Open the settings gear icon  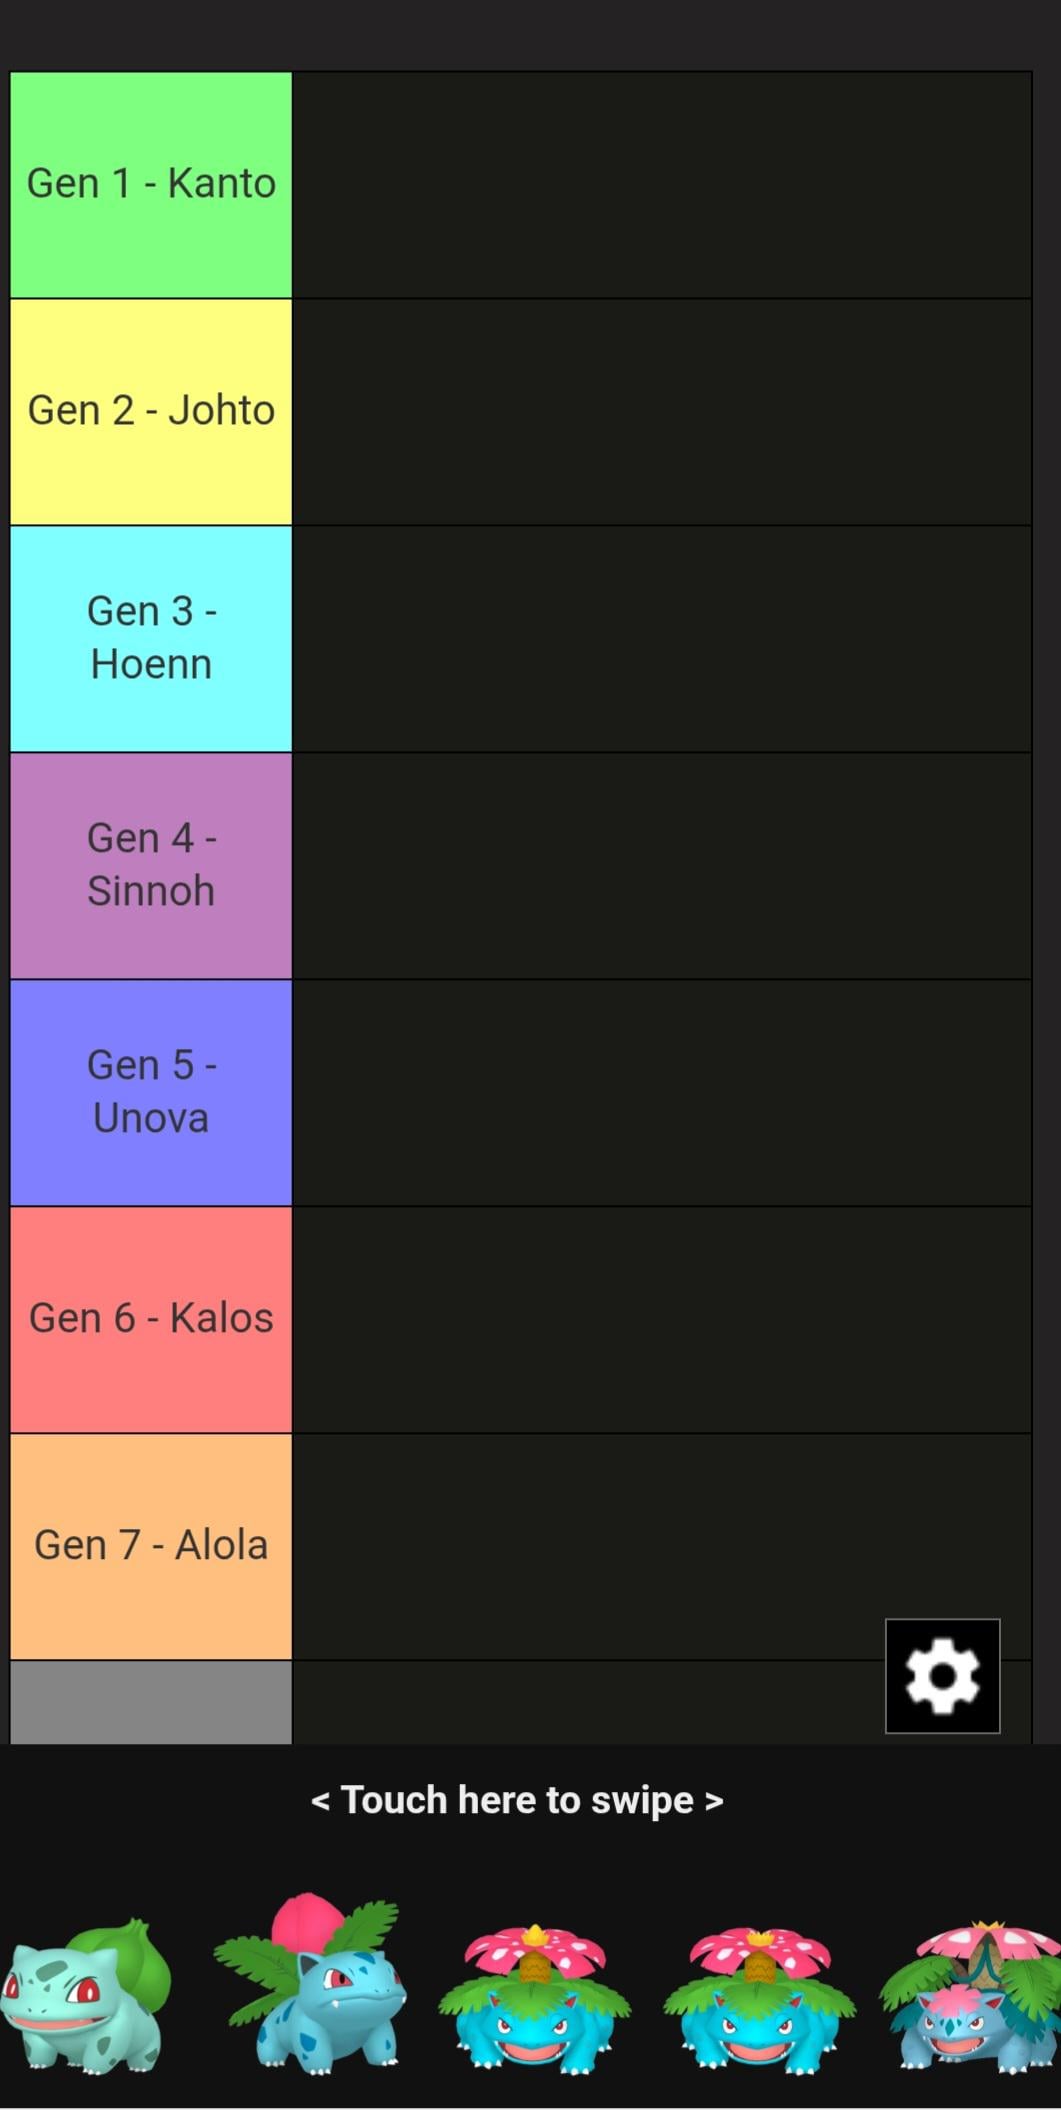942,1675
